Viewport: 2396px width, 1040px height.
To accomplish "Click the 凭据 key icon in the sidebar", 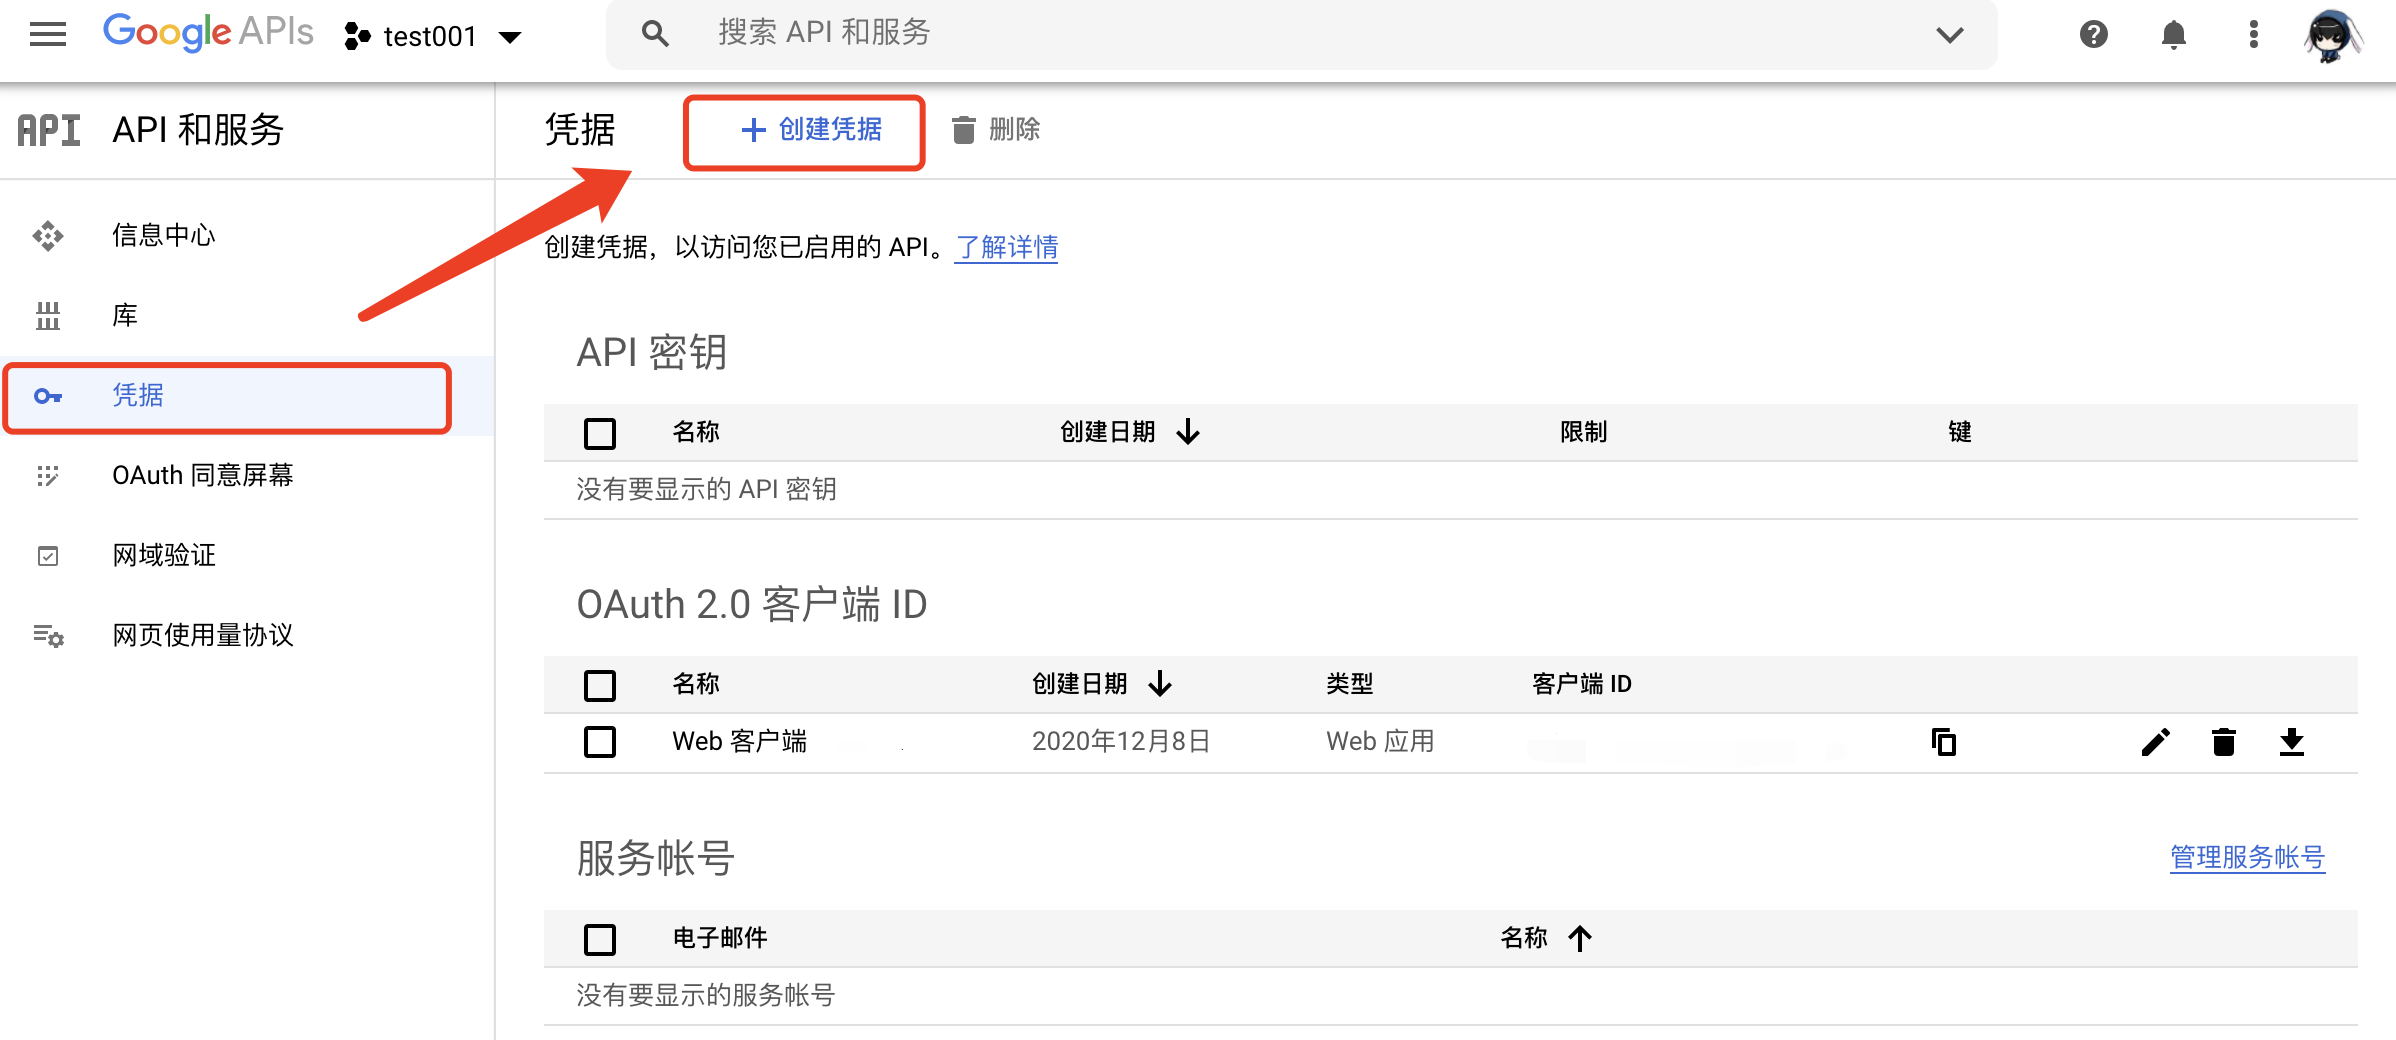I will 46,396.
